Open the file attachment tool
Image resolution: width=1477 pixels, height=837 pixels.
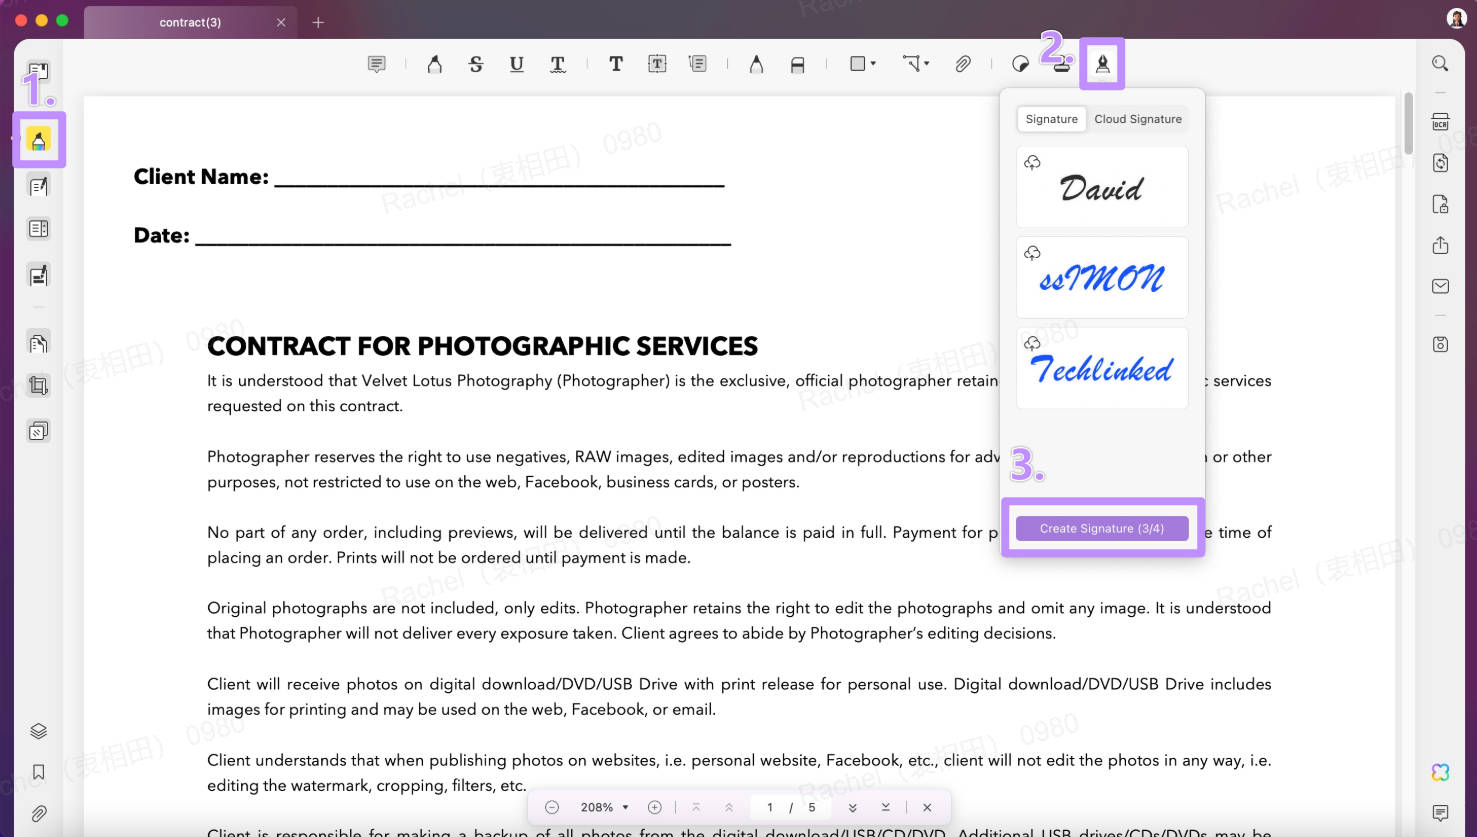coord(963,63)
